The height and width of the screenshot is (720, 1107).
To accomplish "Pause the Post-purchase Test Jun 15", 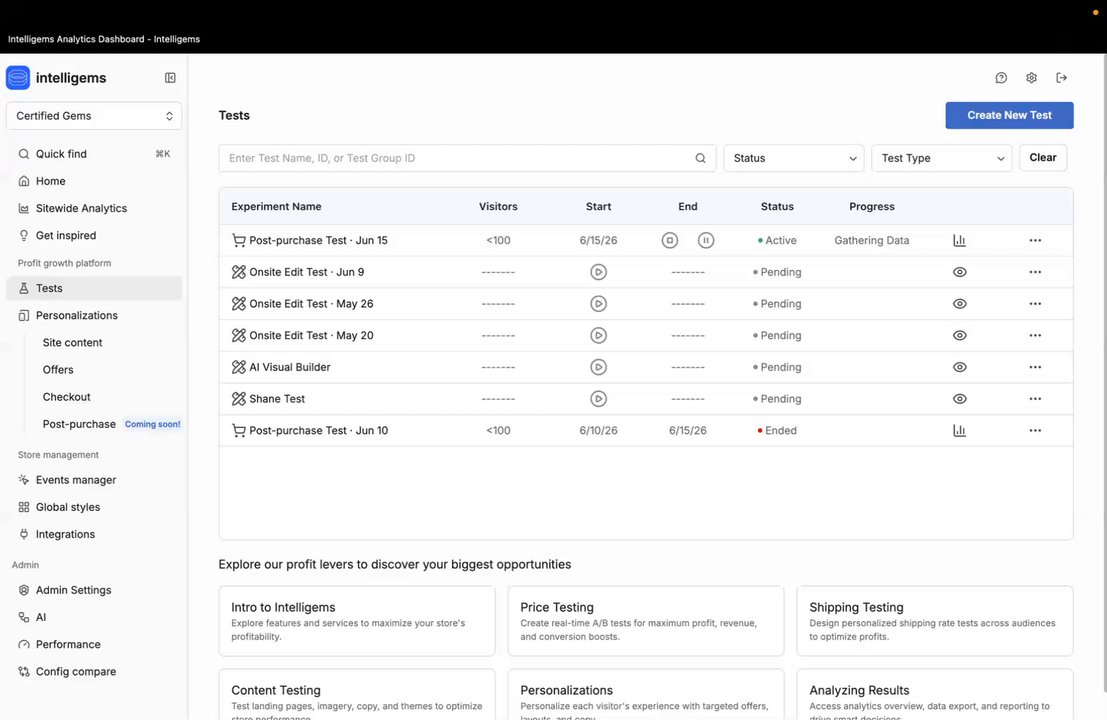I will (706, 241).
